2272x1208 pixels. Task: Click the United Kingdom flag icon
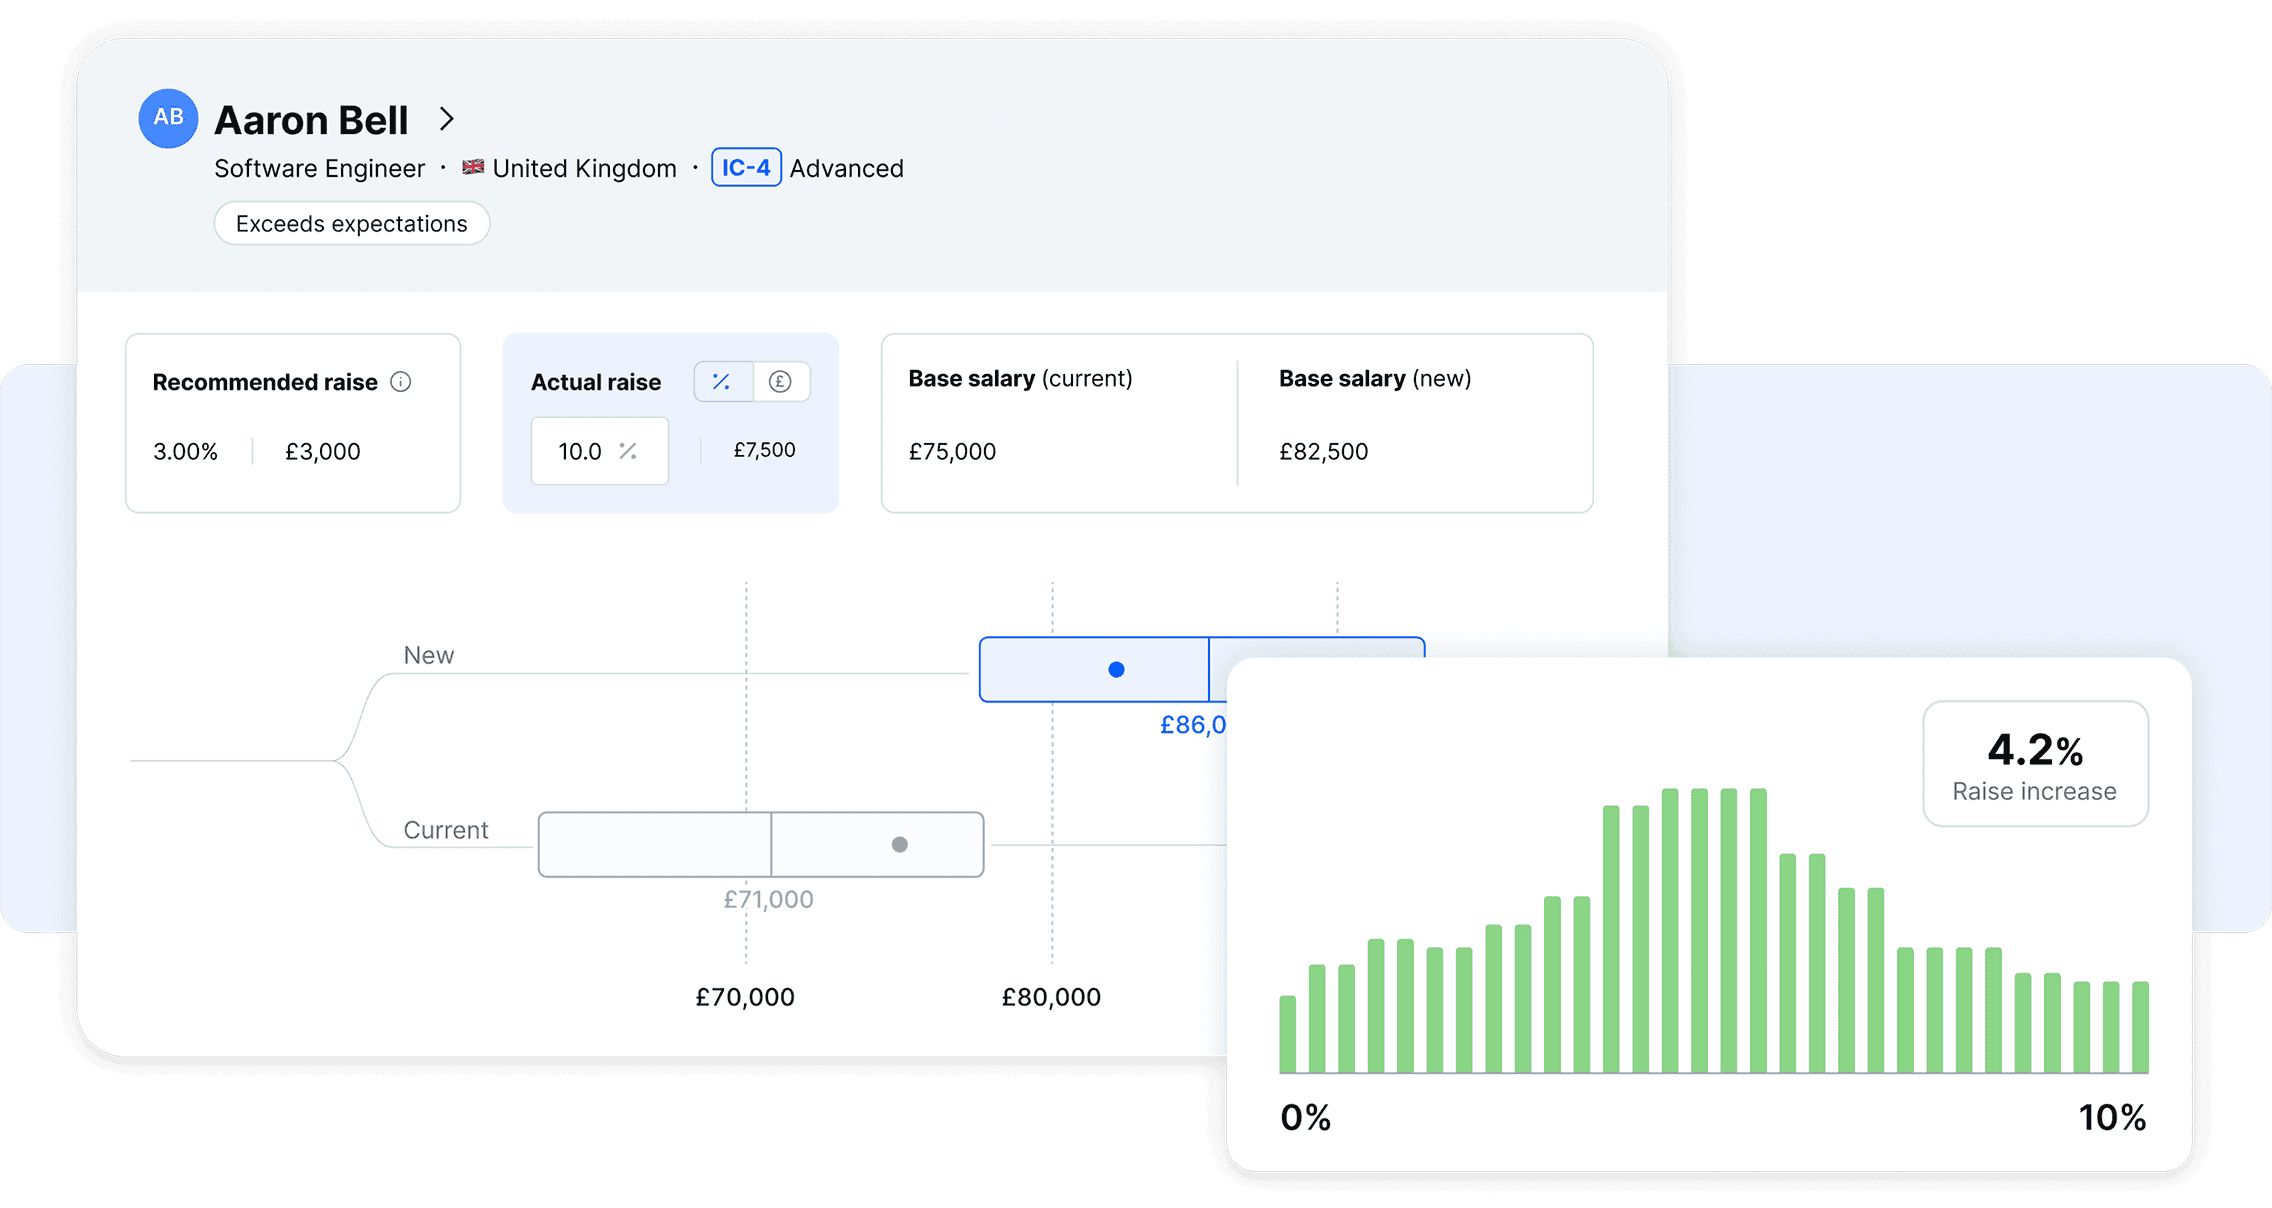point(473,167)
